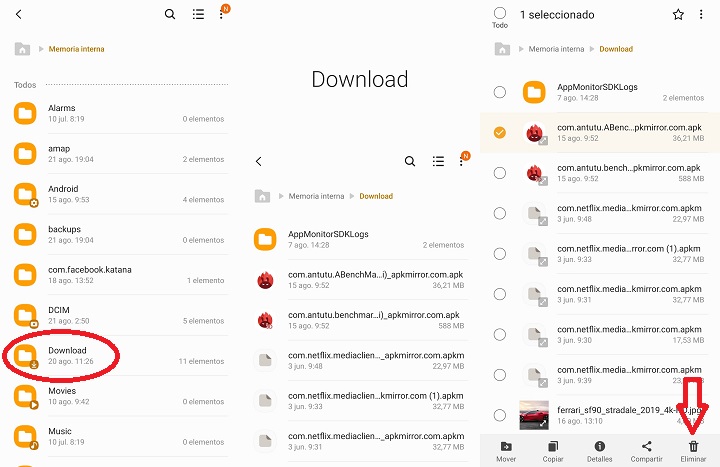Open com.netflix.mediaclien..._apkmirror.com.apkm 22,97 MB file
Viewport: 720px width, 467px height.
point(360,360)
